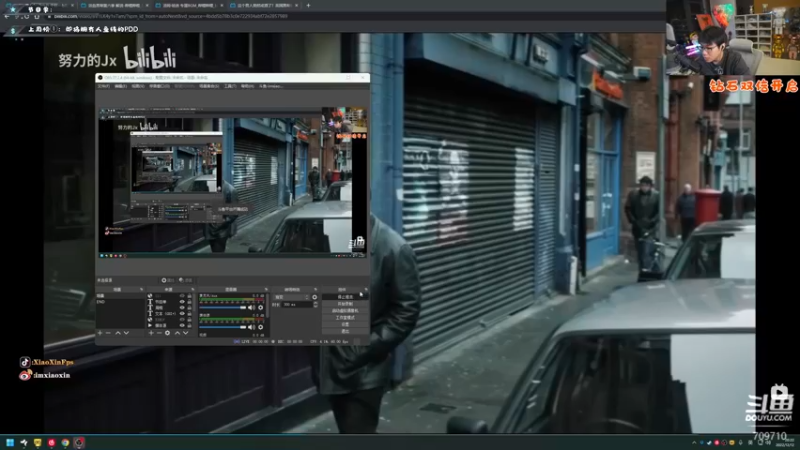Viewport: 800px width, 450px height.
Task: Open the red taskbar app icon
Action: pyautogui.click(x=52, y=442)
